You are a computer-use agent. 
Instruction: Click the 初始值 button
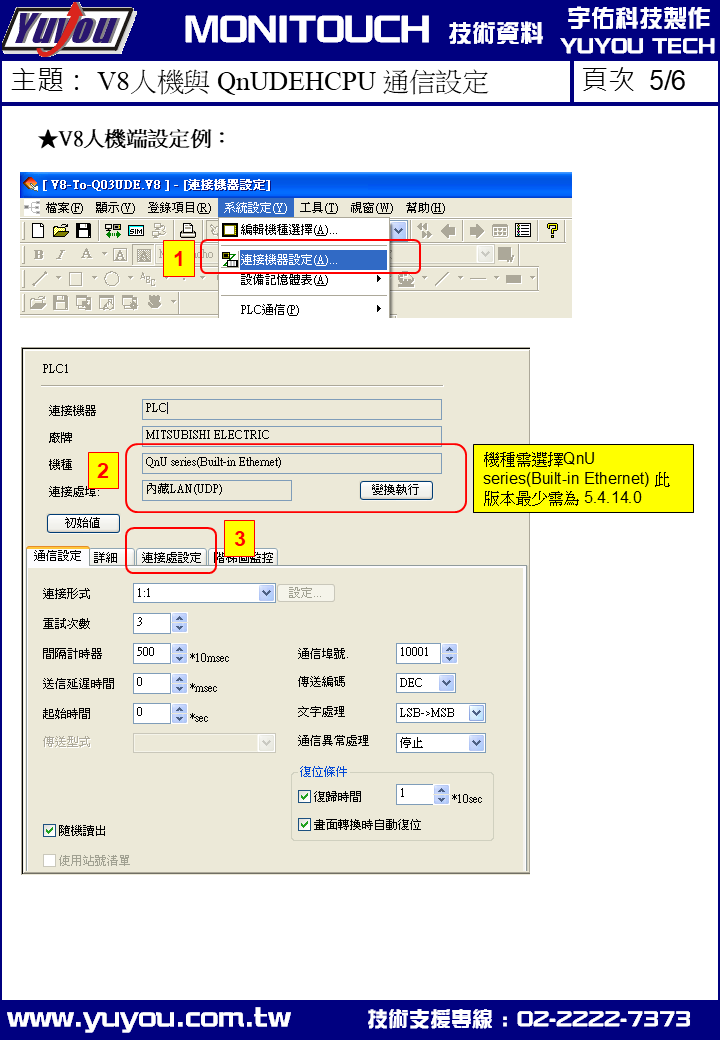point(83,523)
